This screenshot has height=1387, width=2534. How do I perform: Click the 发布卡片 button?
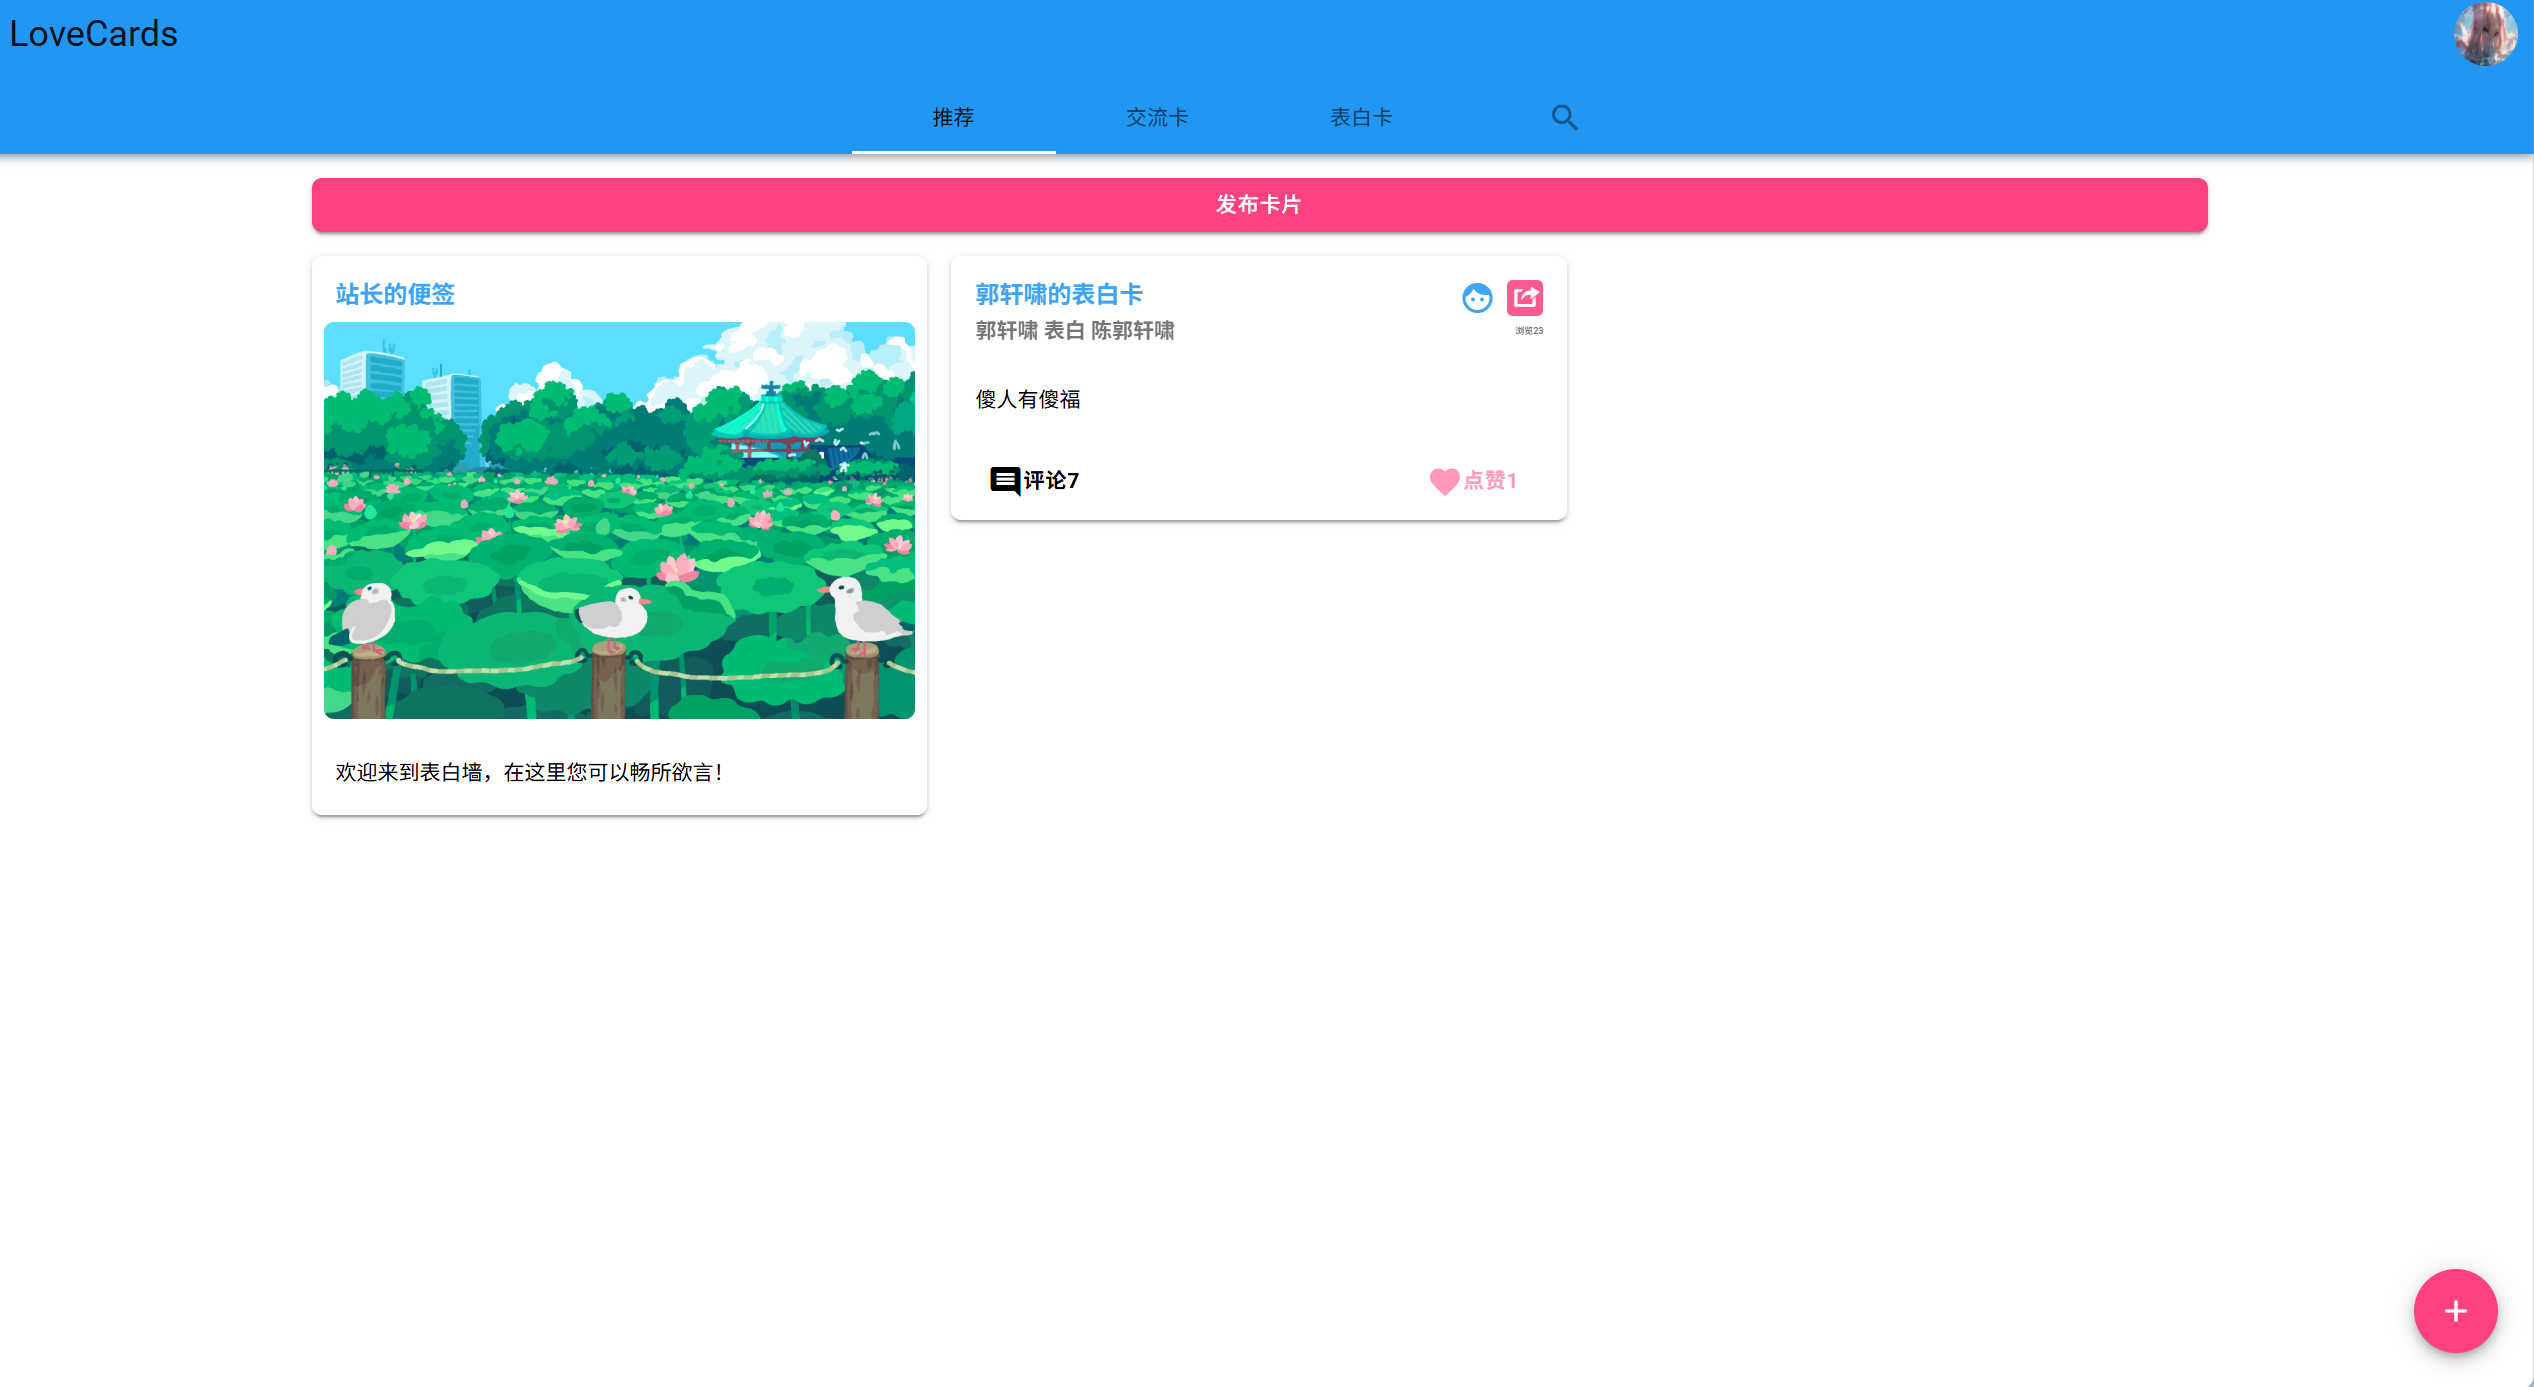(x=1259, y=205)
